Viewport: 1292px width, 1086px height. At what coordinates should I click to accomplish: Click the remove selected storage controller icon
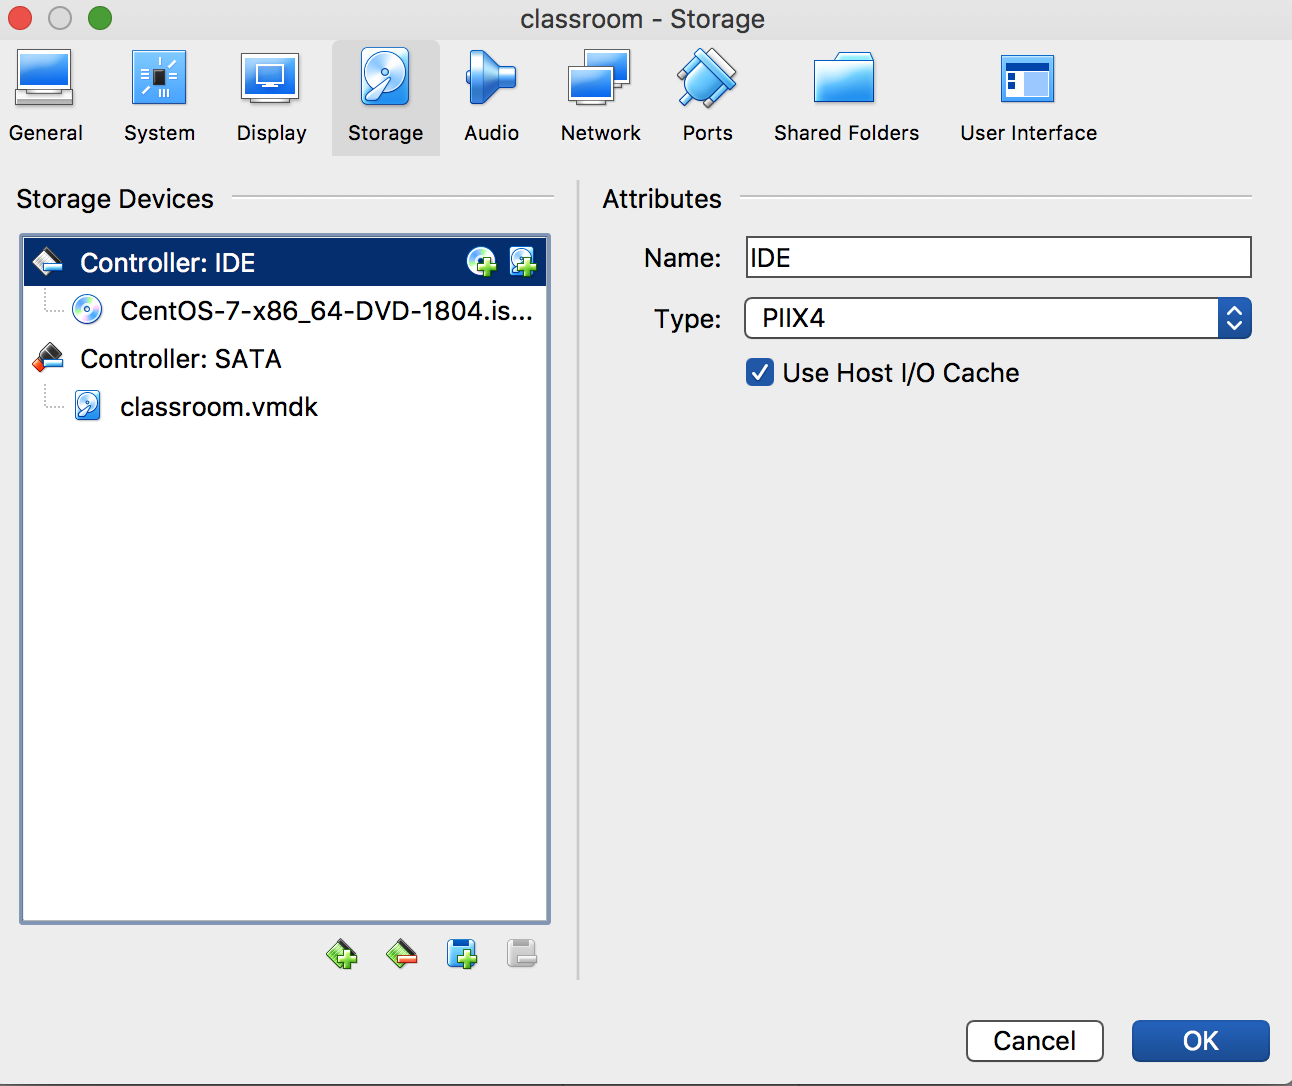tap(402, 954)
